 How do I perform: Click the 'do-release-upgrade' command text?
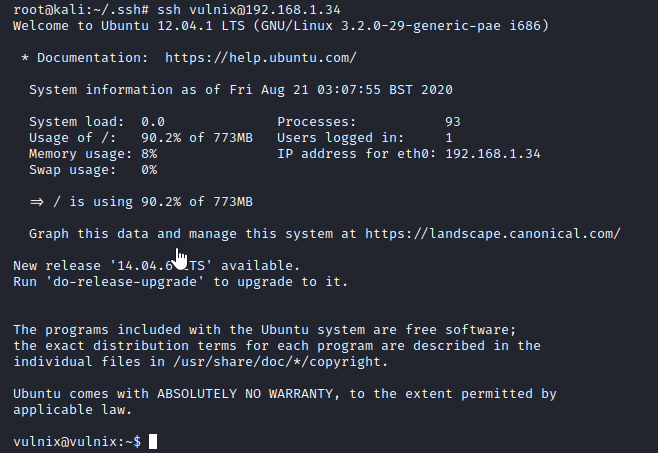click(125, 281)
